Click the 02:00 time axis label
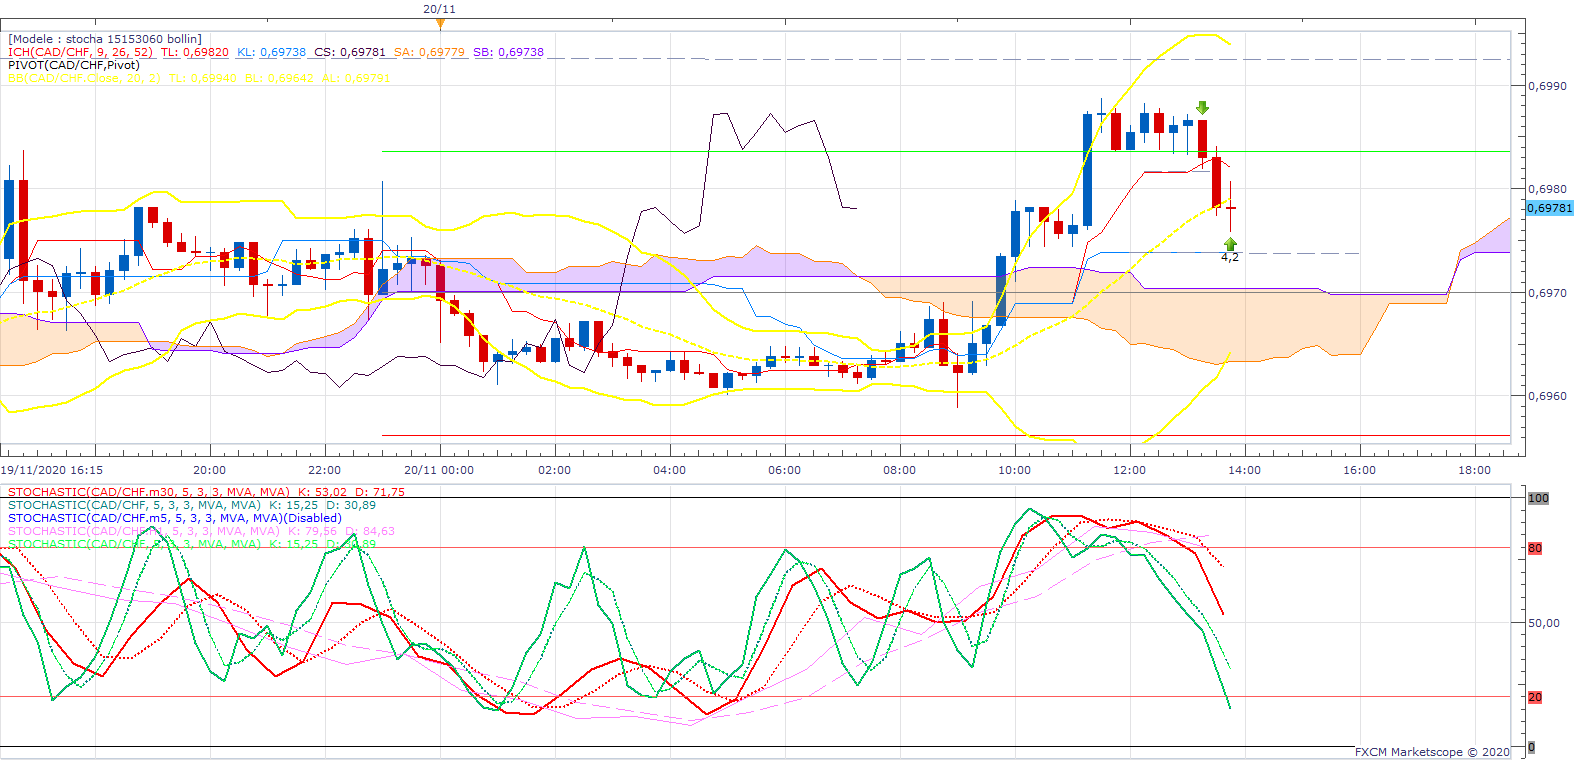Screen dimensions: 1583x760 point(554,470)
